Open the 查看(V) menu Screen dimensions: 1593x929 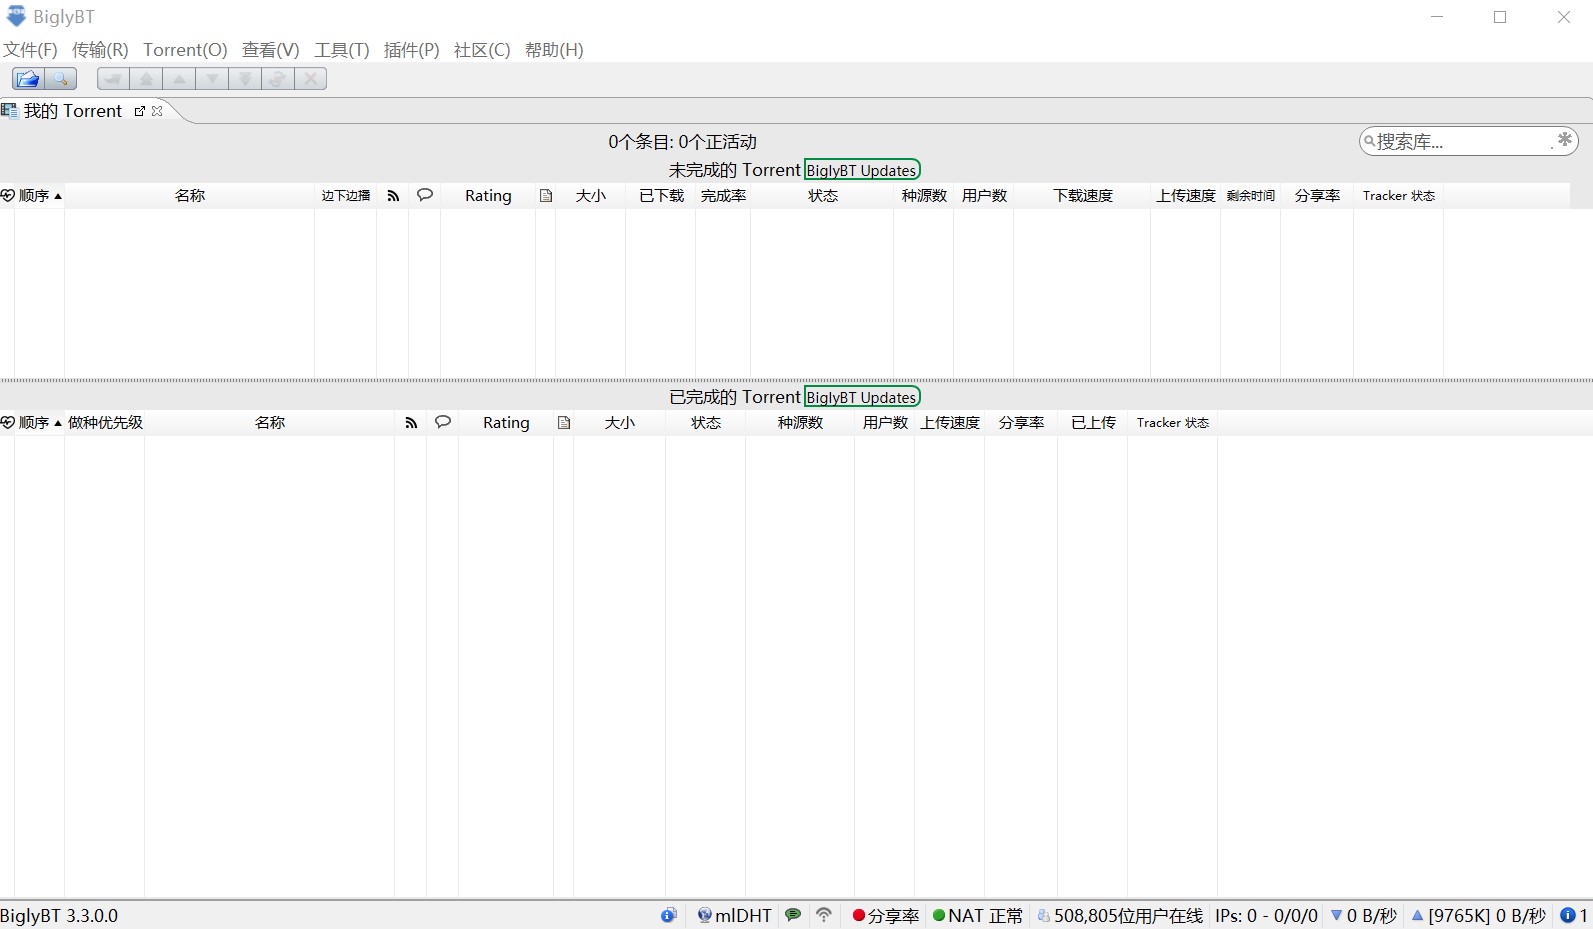271,50
